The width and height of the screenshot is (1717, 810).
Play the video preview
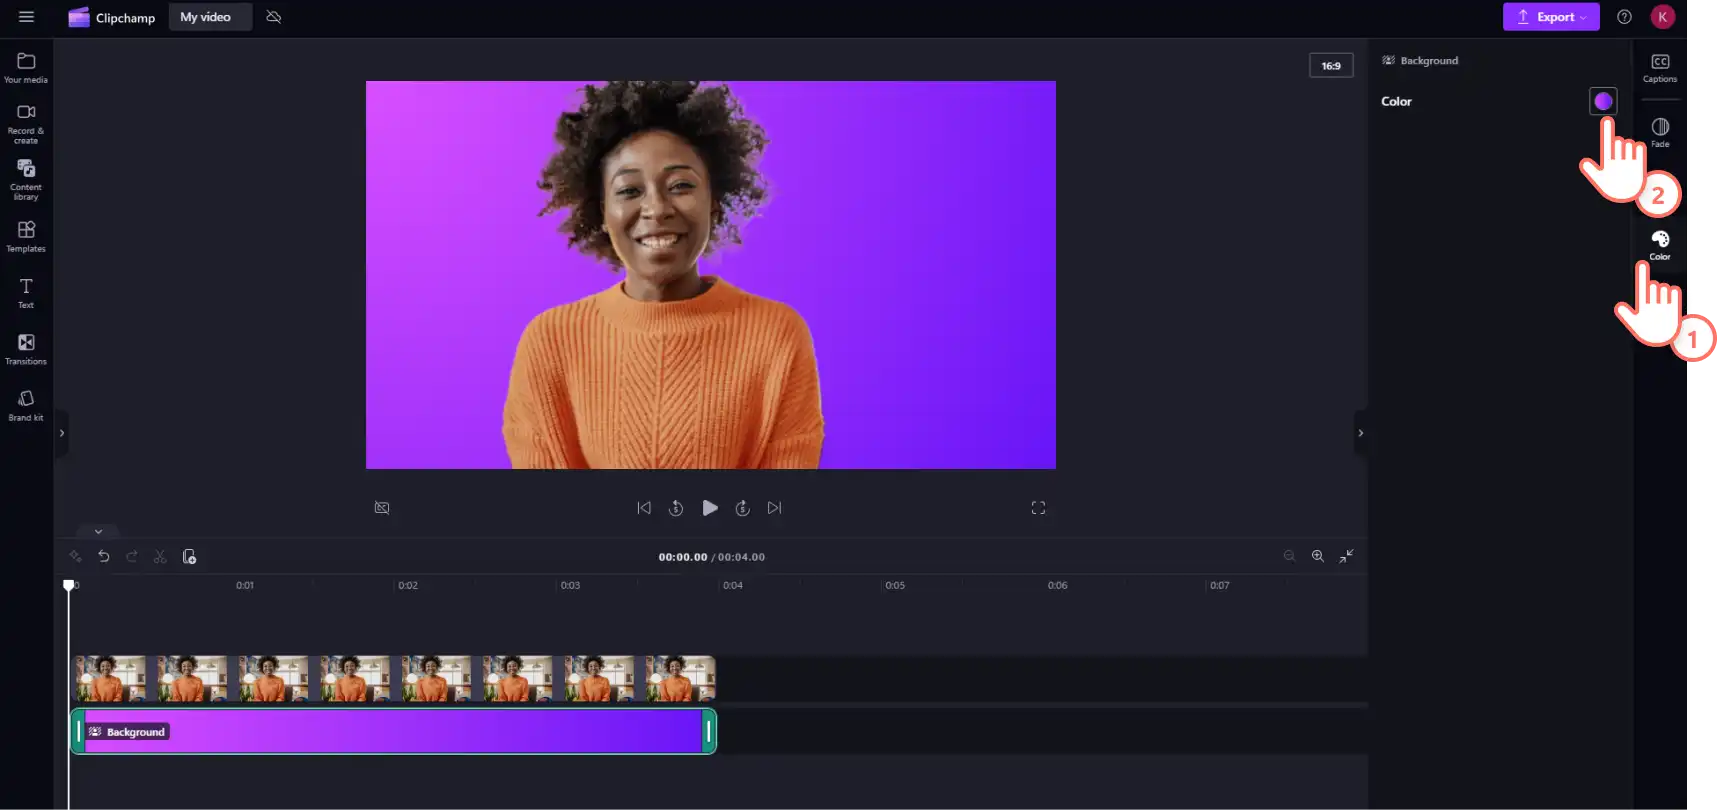[710, 508]
